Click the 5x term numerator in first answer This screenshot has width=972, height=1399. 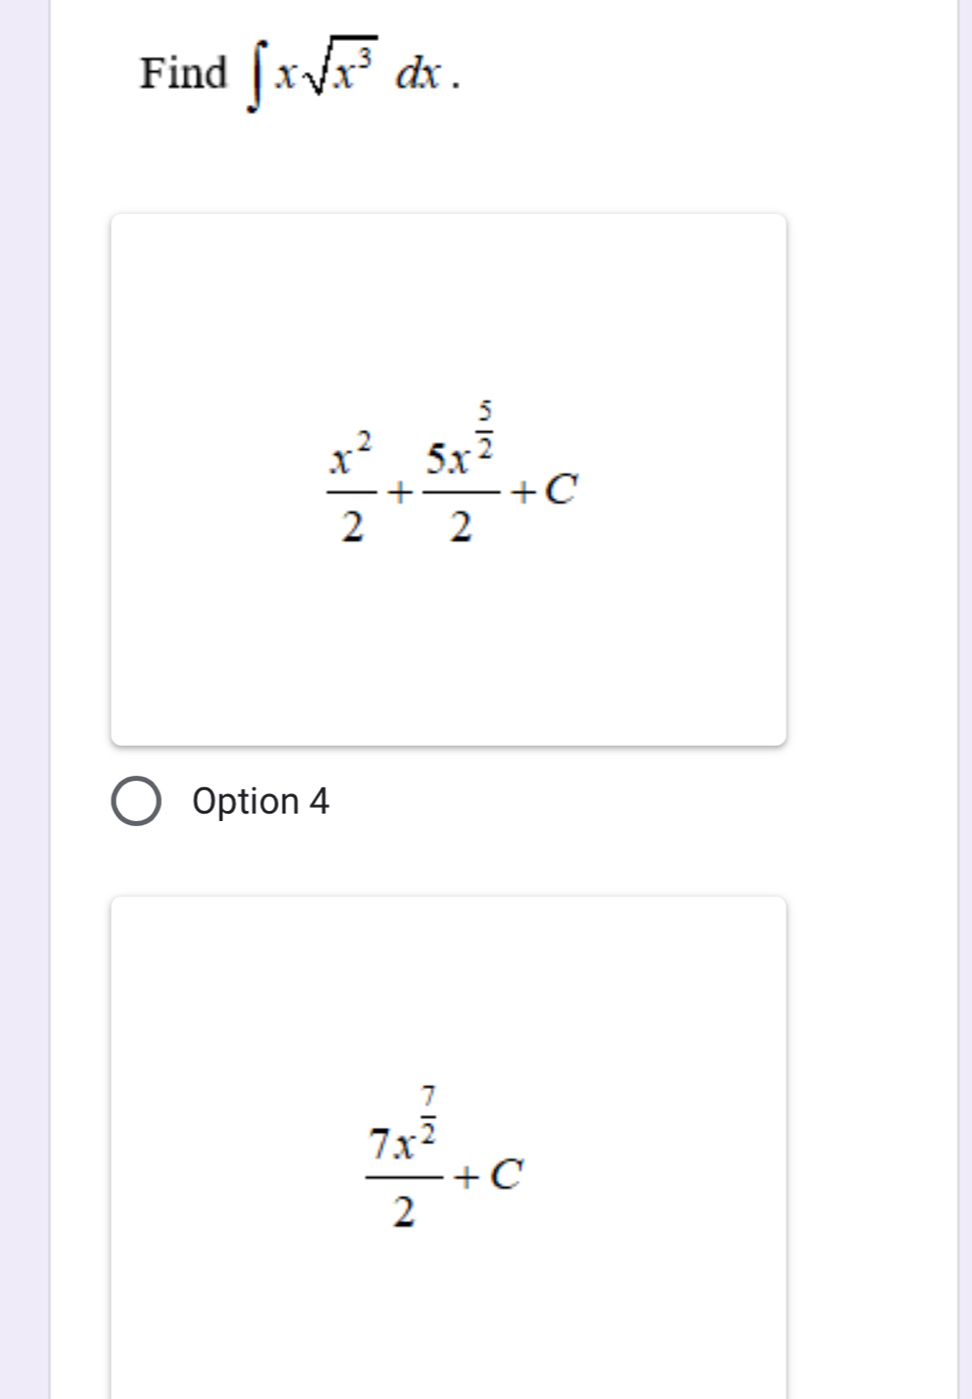pyautogui.click(x=448, y=461)
